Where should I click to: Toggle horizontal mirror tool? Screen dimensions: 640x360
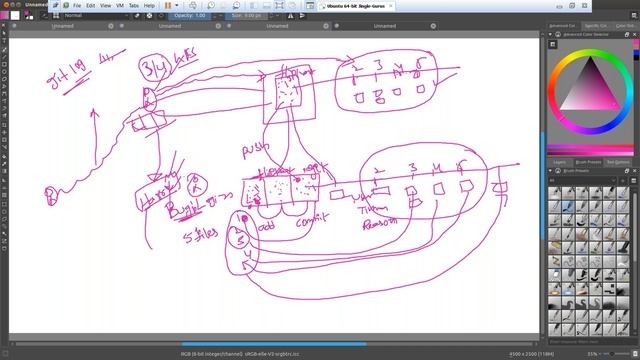(x=291, y=16)
